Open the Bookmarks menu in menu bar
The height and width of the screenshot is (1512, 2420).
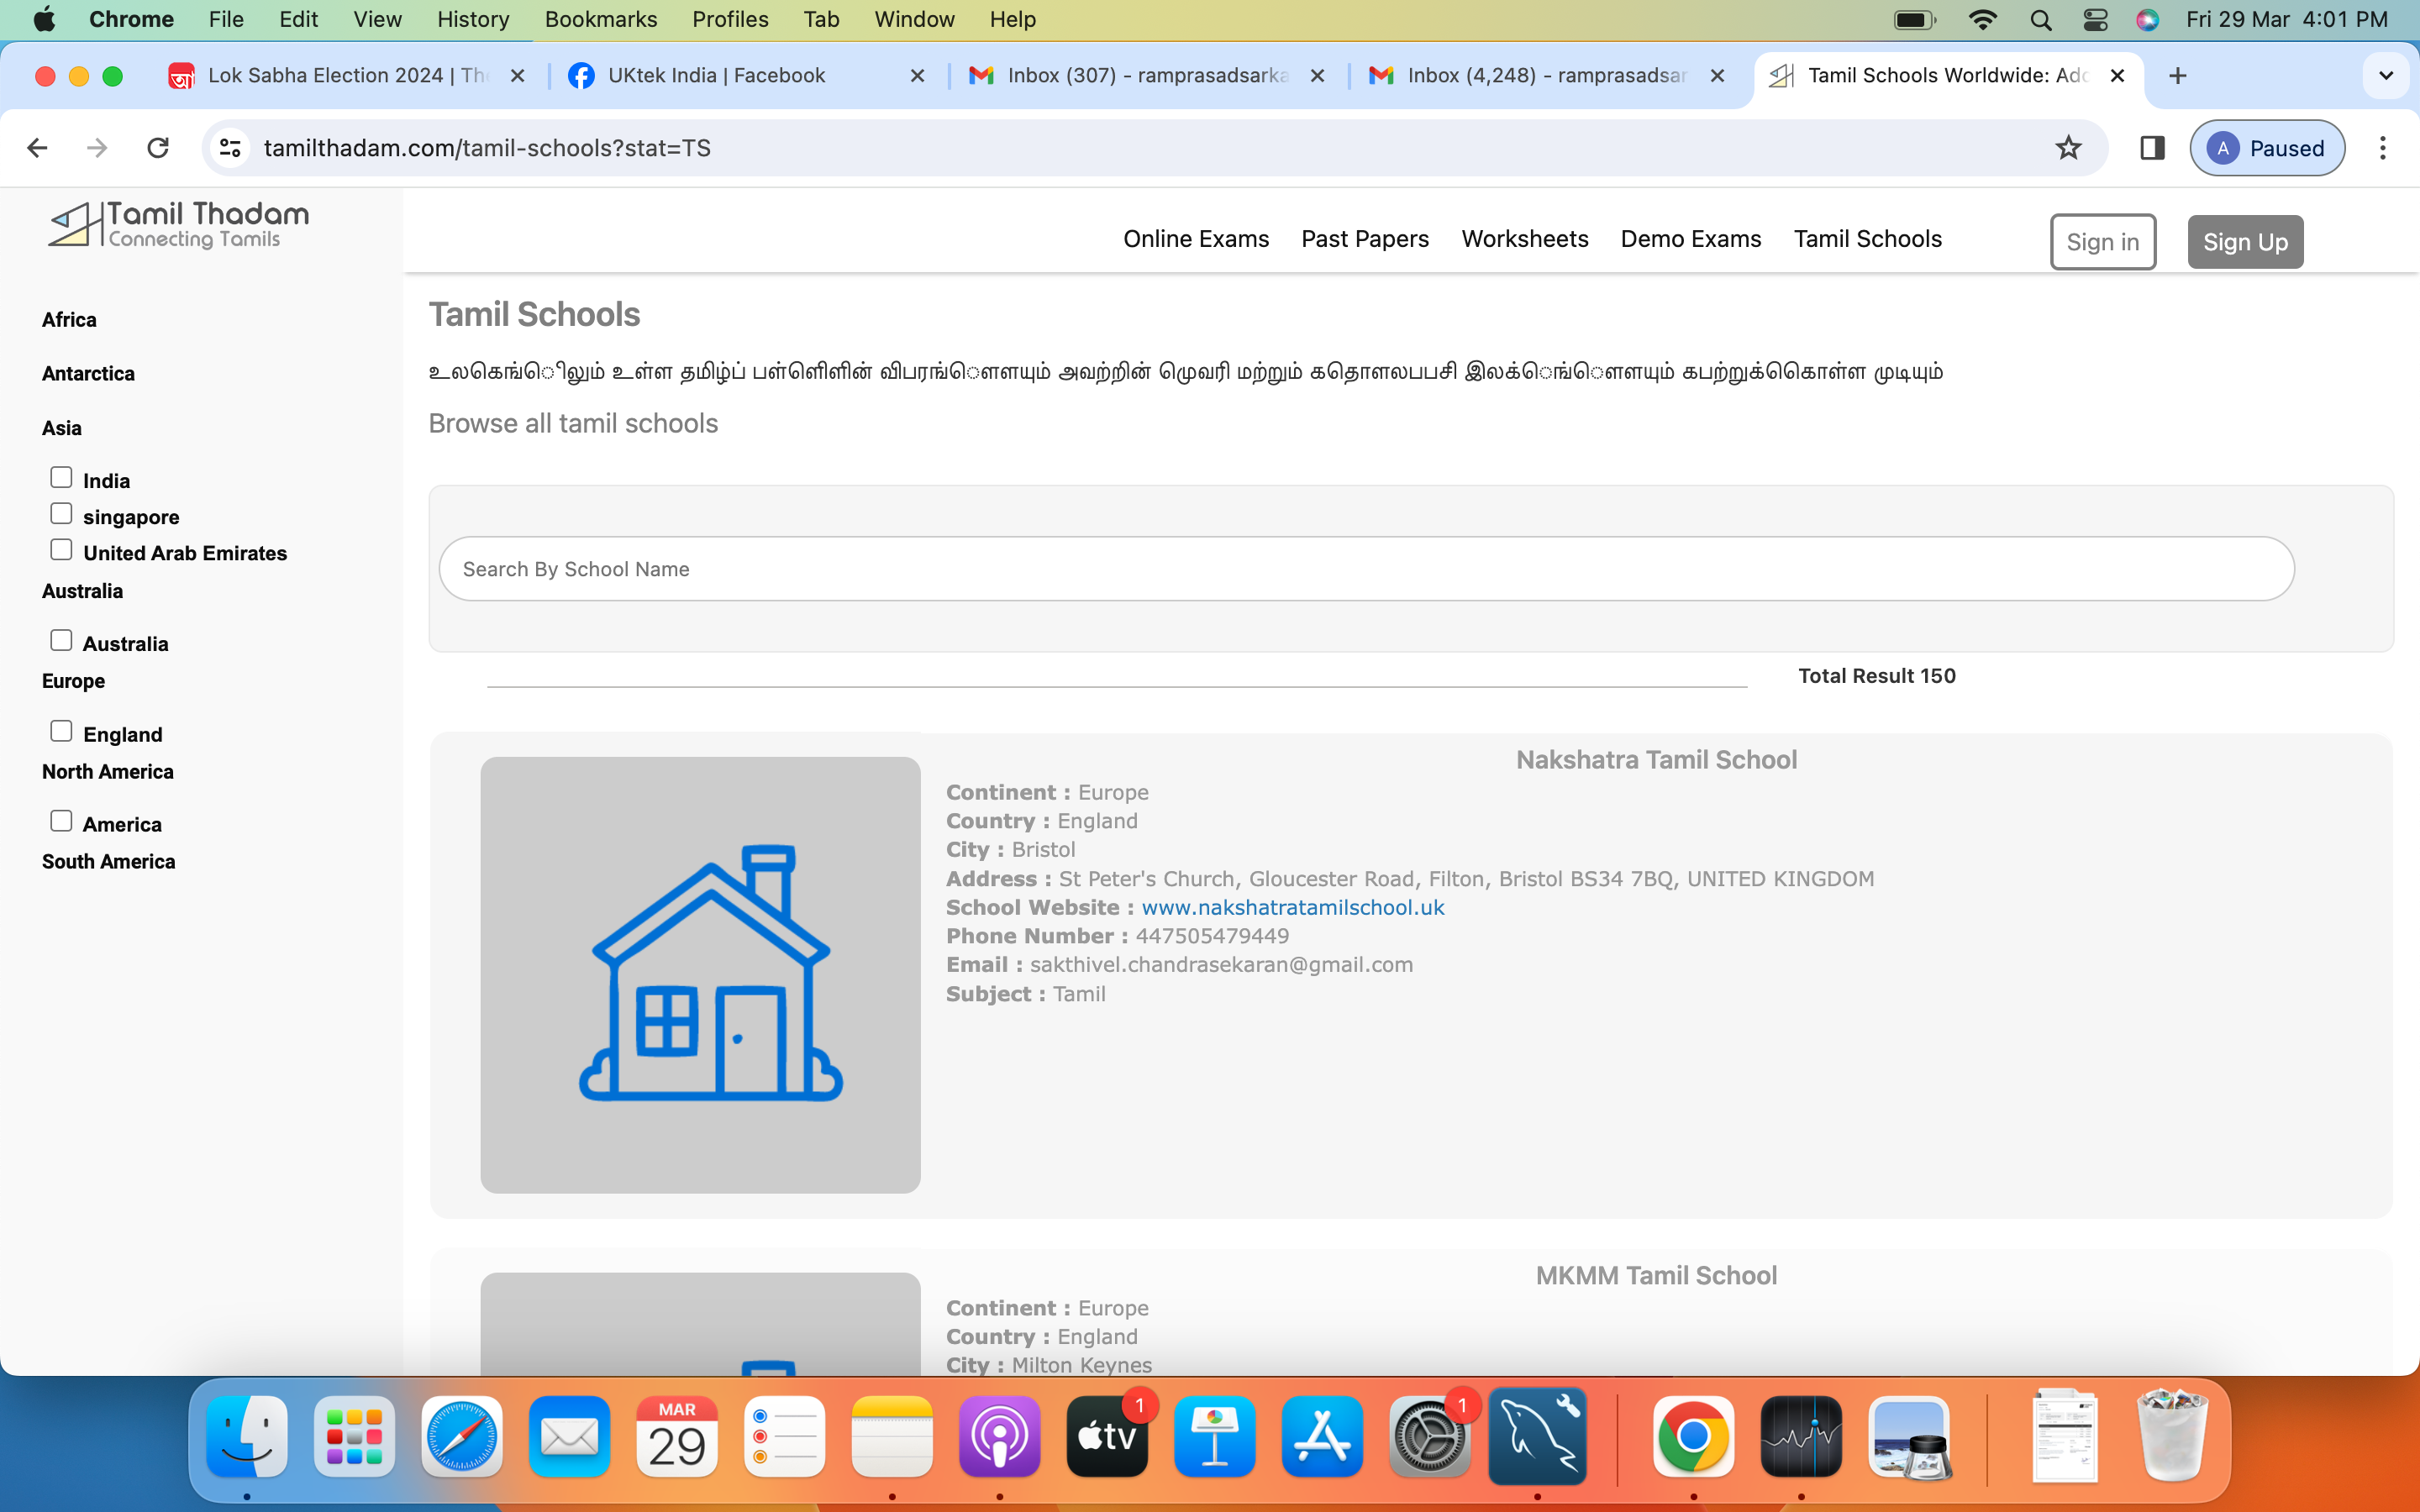[600, 19]
